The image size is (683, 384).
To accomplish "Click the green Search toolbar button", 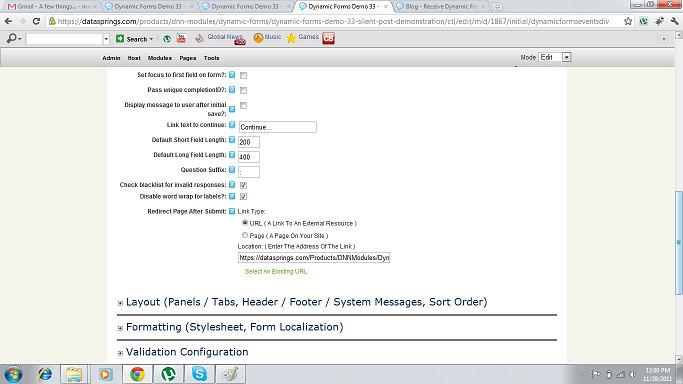I will (134, 39).
